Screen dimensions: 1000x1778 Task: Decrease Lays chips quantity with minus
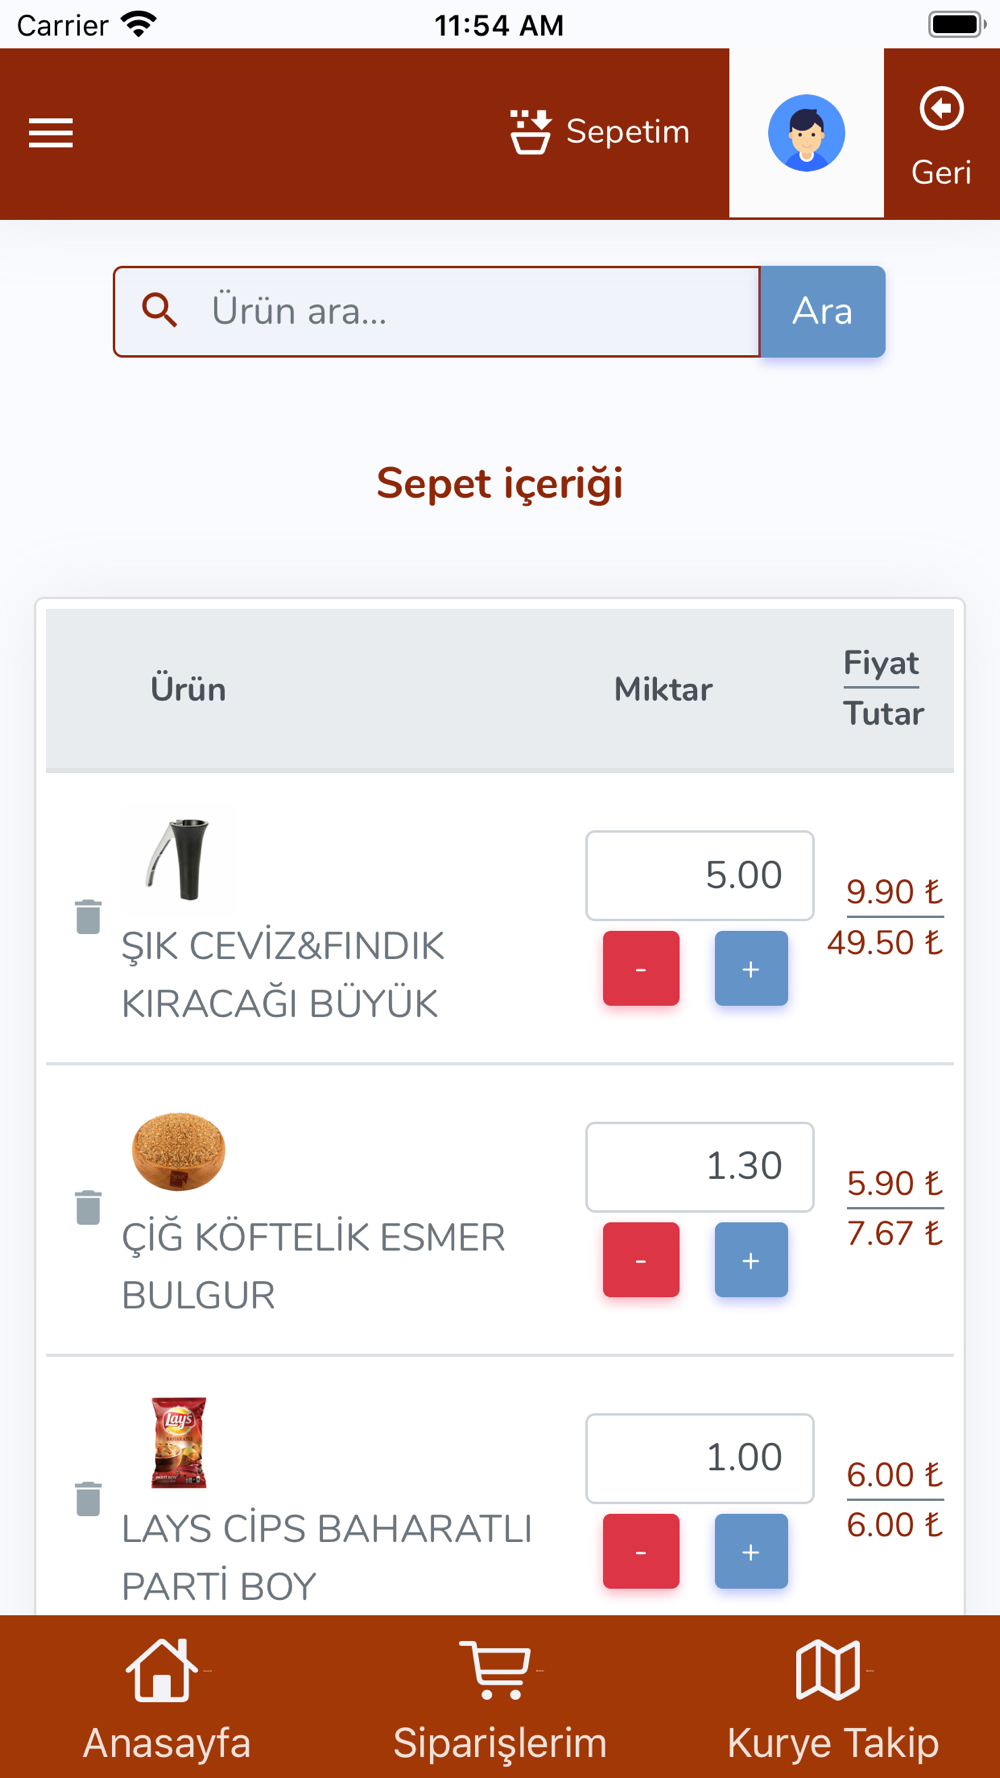(641, 1551)
